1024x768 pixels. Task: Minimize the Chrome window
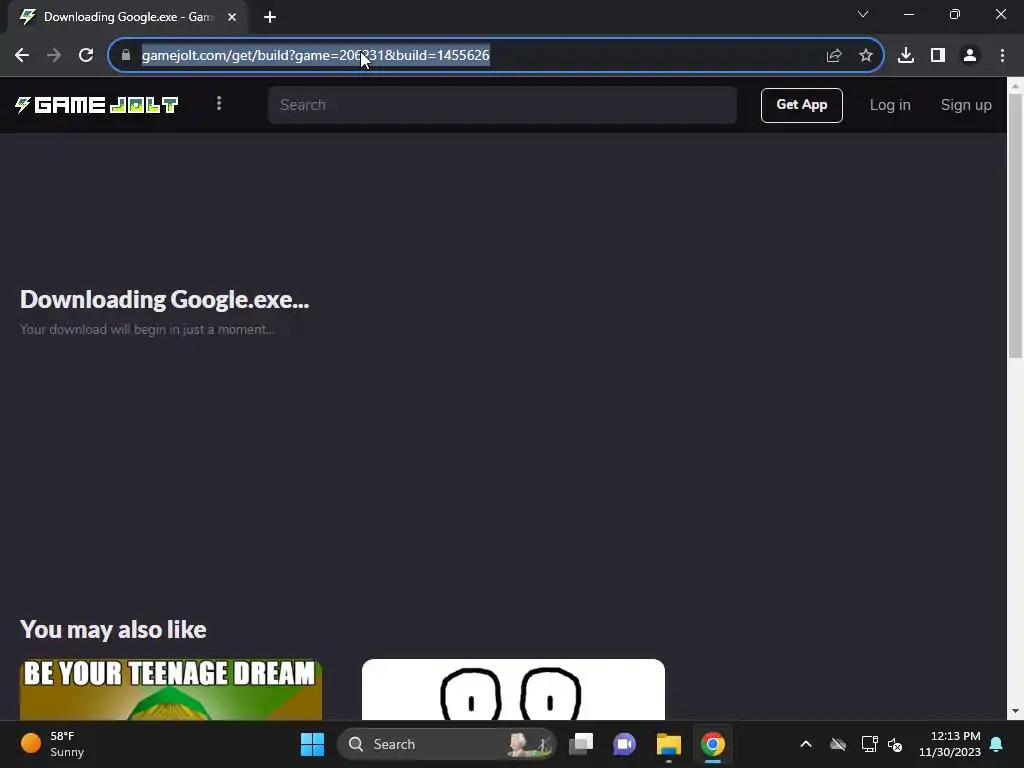908,14
